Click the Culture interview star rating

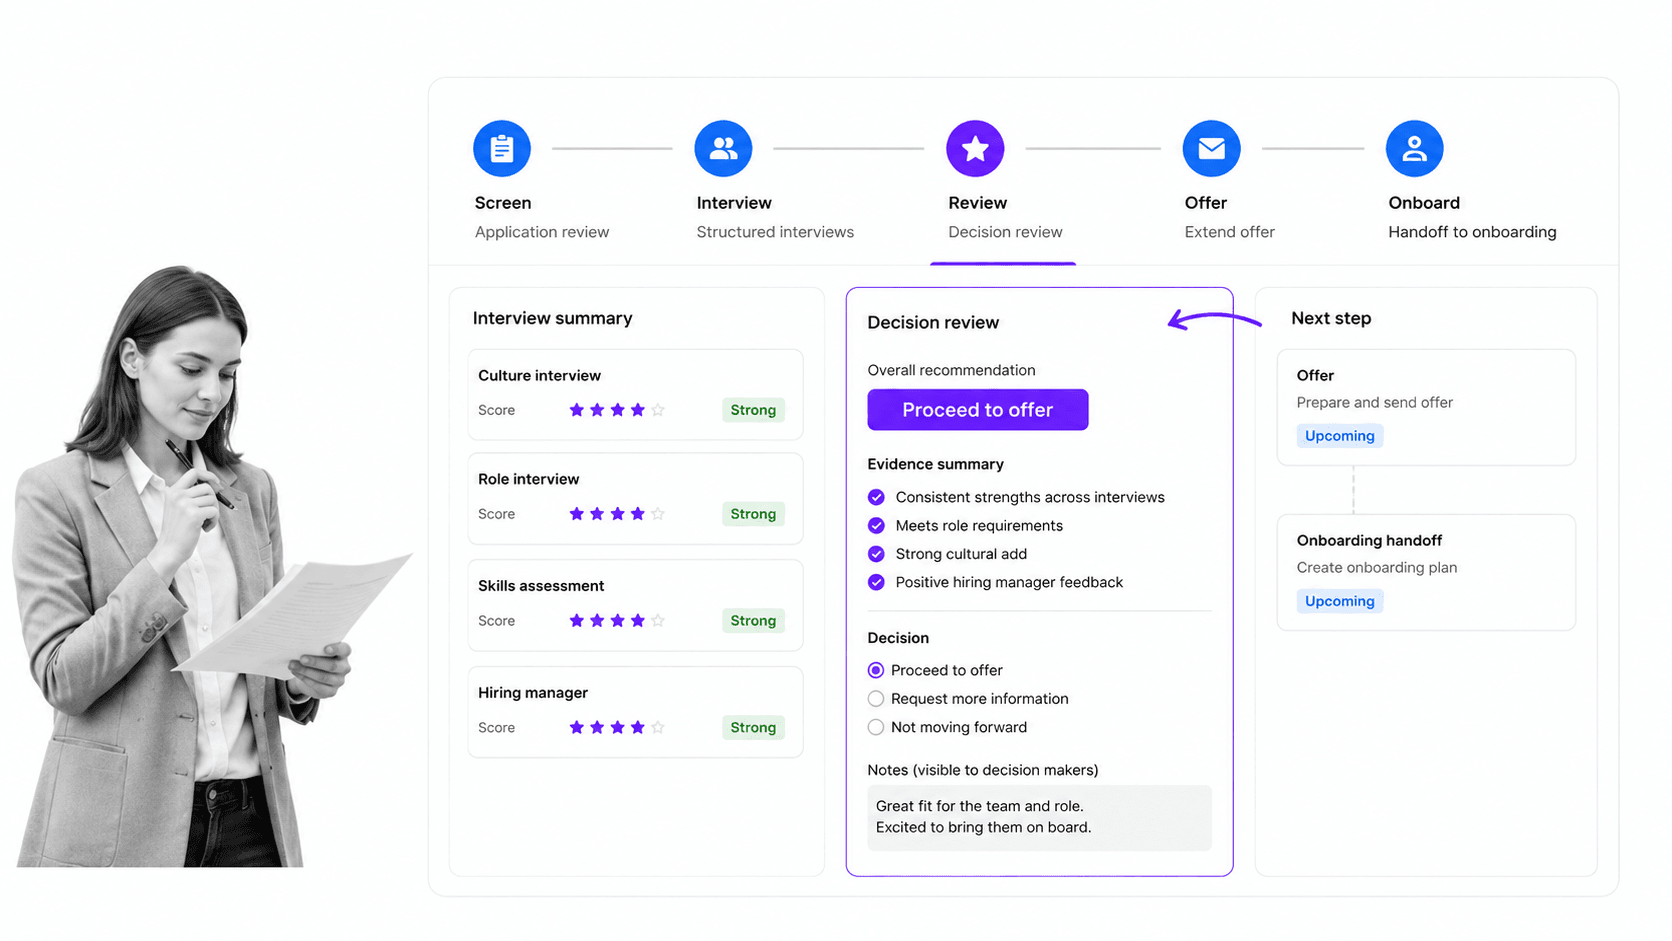617,410
